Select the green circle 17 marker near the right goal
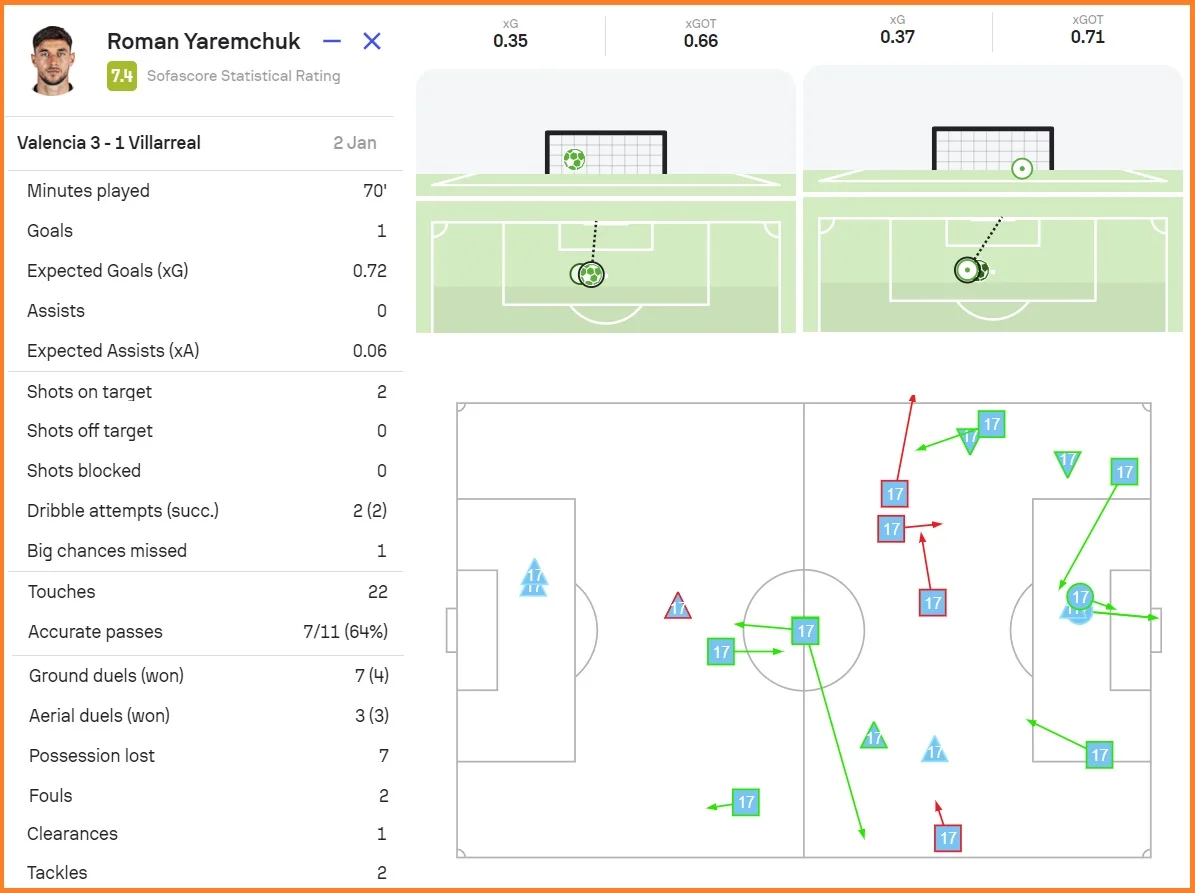Image resolution: width=1195 pixels, height=893 pixels. [1079, 598]
